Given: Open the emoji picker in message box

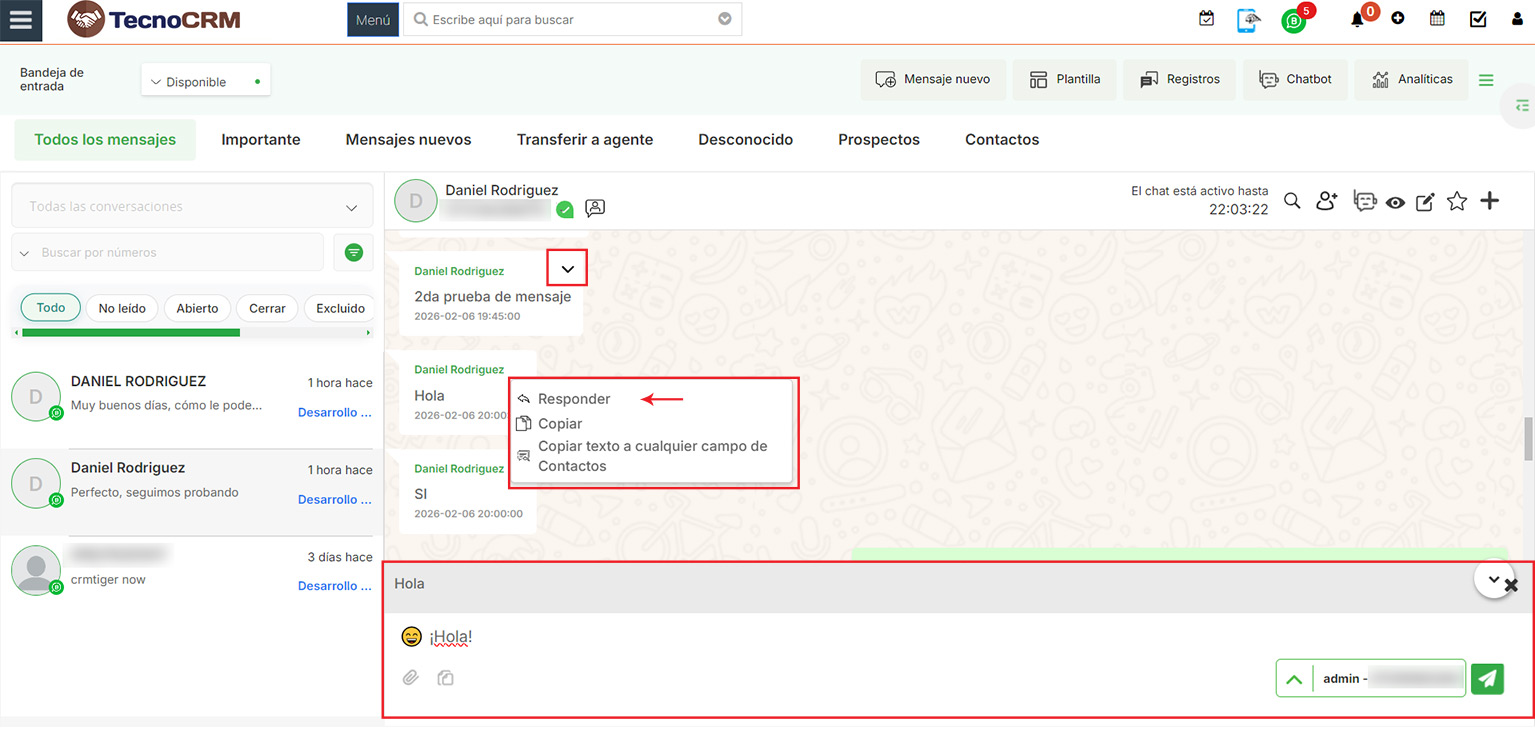Looking at the screenshot, I should point(411,637).
